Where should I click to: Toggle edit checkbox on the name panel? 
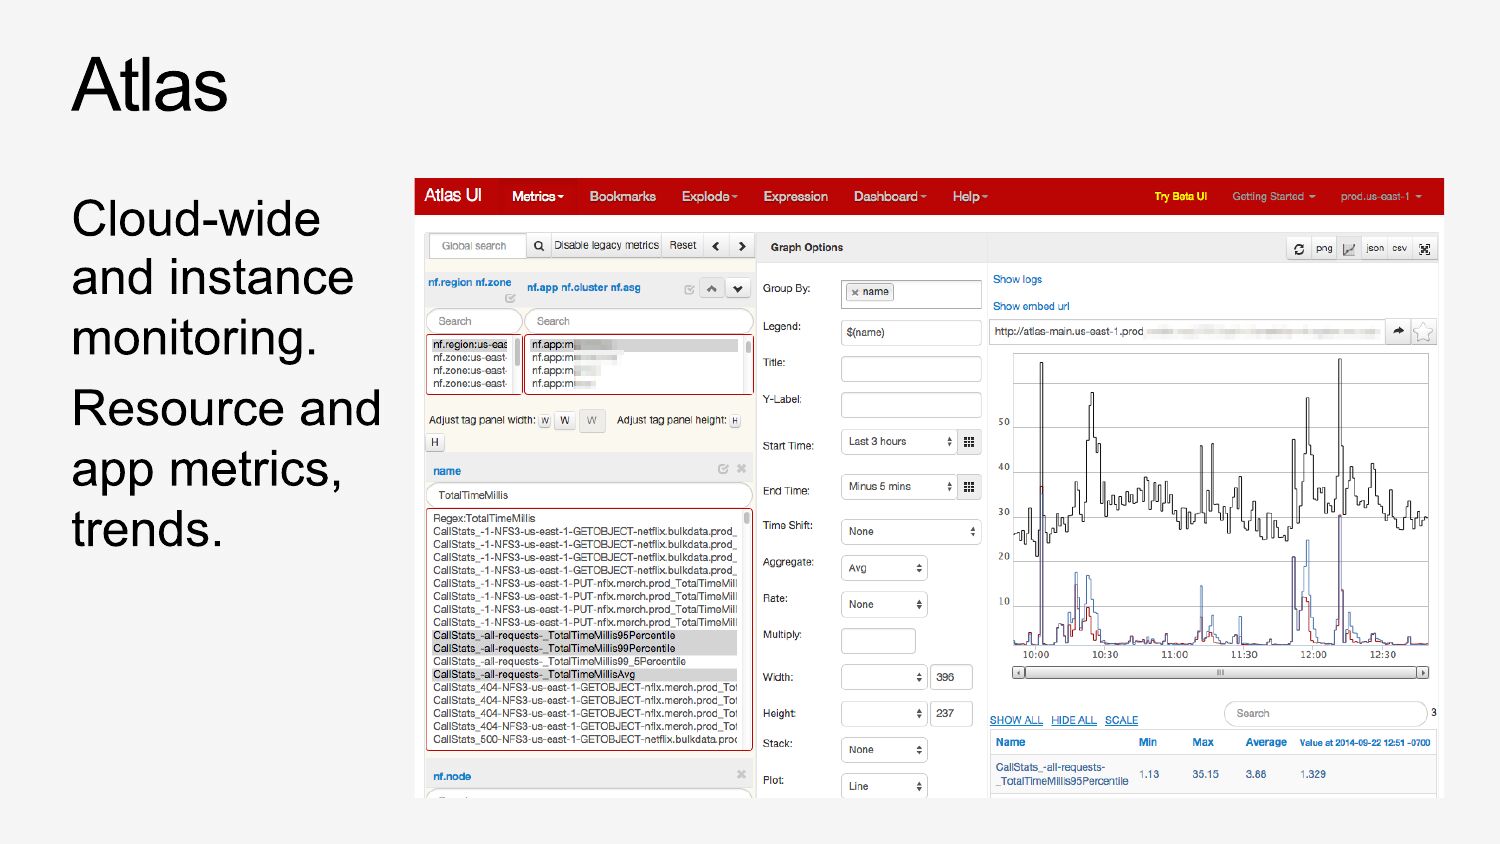pos(722,469)
